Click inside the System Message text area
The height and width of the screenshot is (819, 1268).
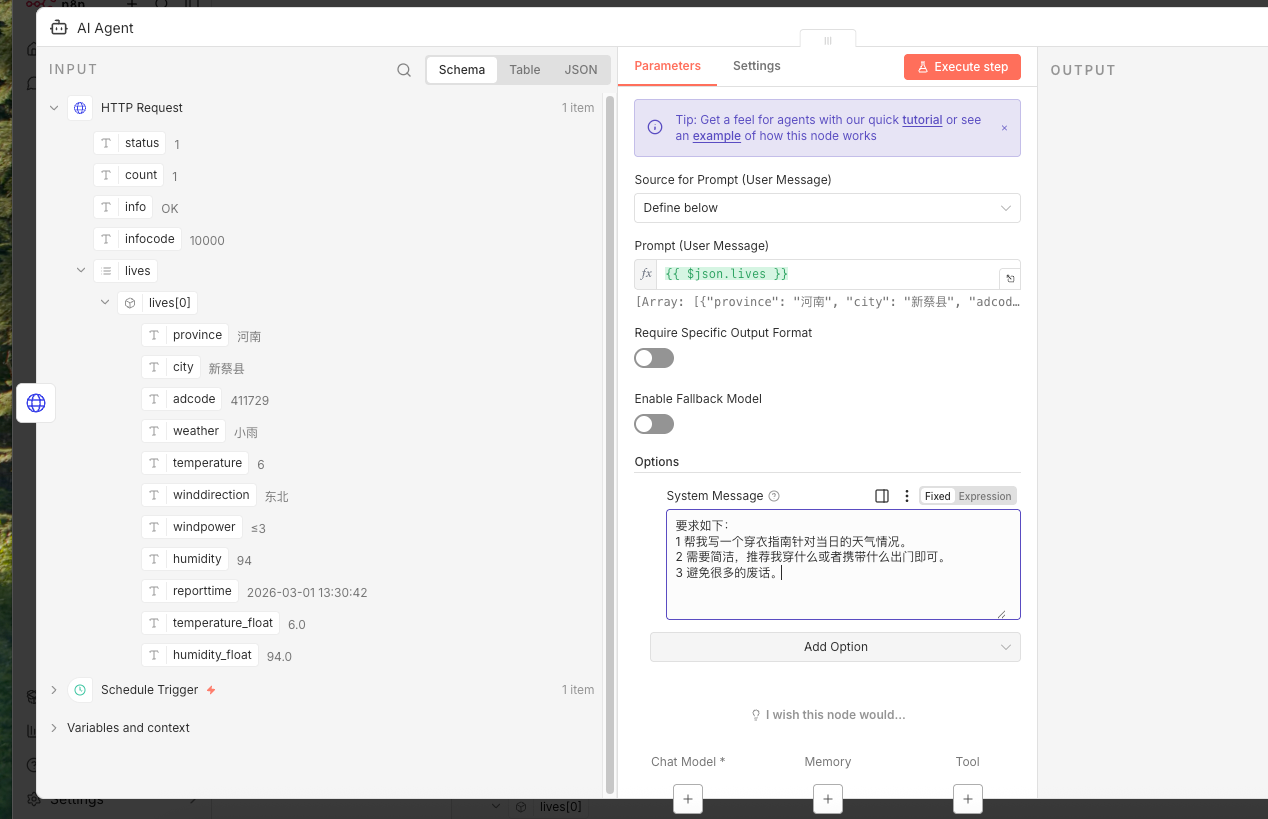tap(843, 565)
